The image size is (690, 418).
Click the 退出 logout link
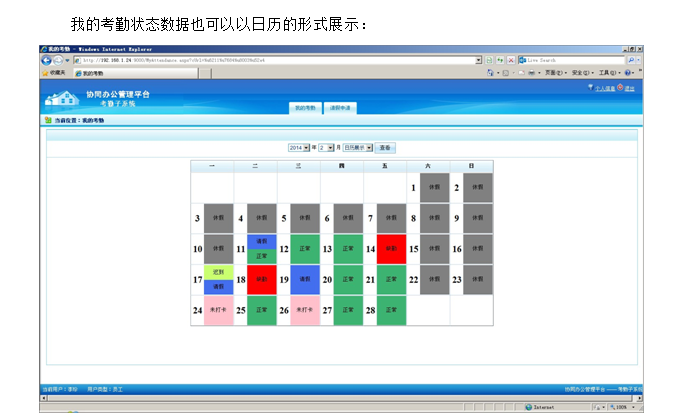point(629,88)
